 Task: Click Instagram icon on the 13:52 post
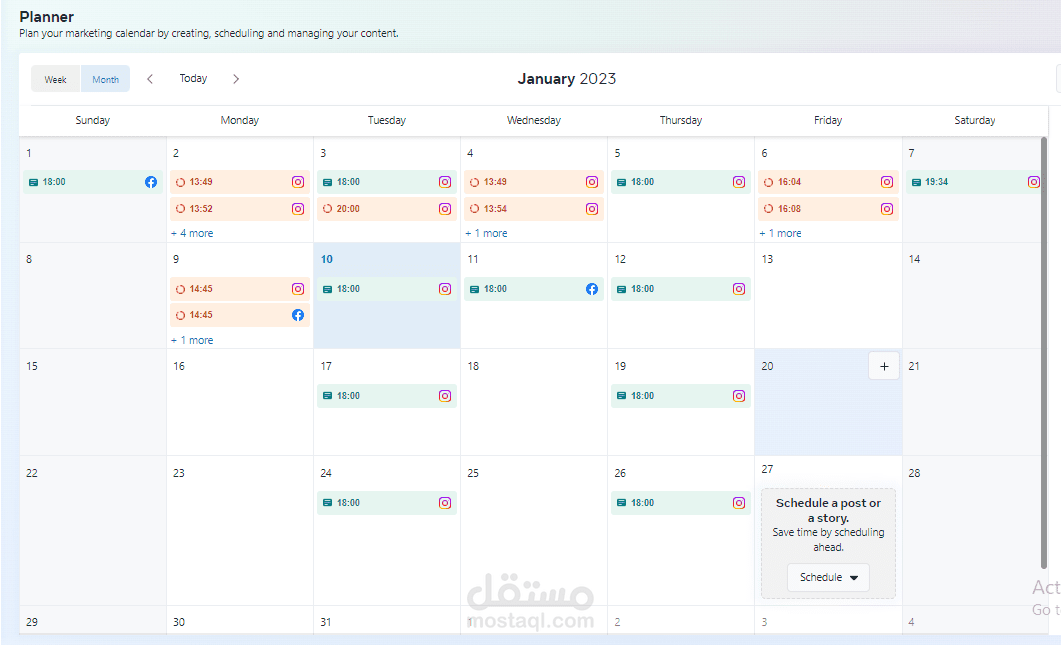[298, 208]
